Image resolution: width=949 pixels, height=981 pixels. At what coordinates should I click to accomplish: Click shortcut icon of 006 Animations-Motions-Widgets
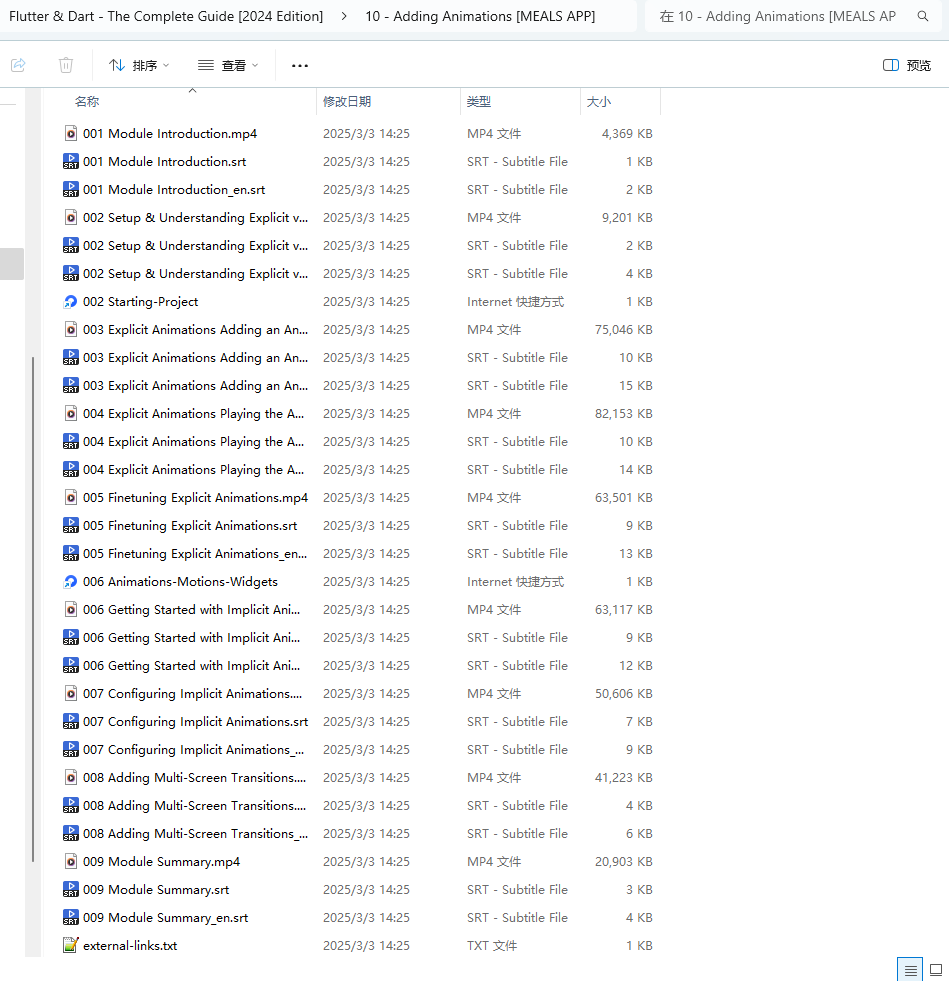click(71, 581)
